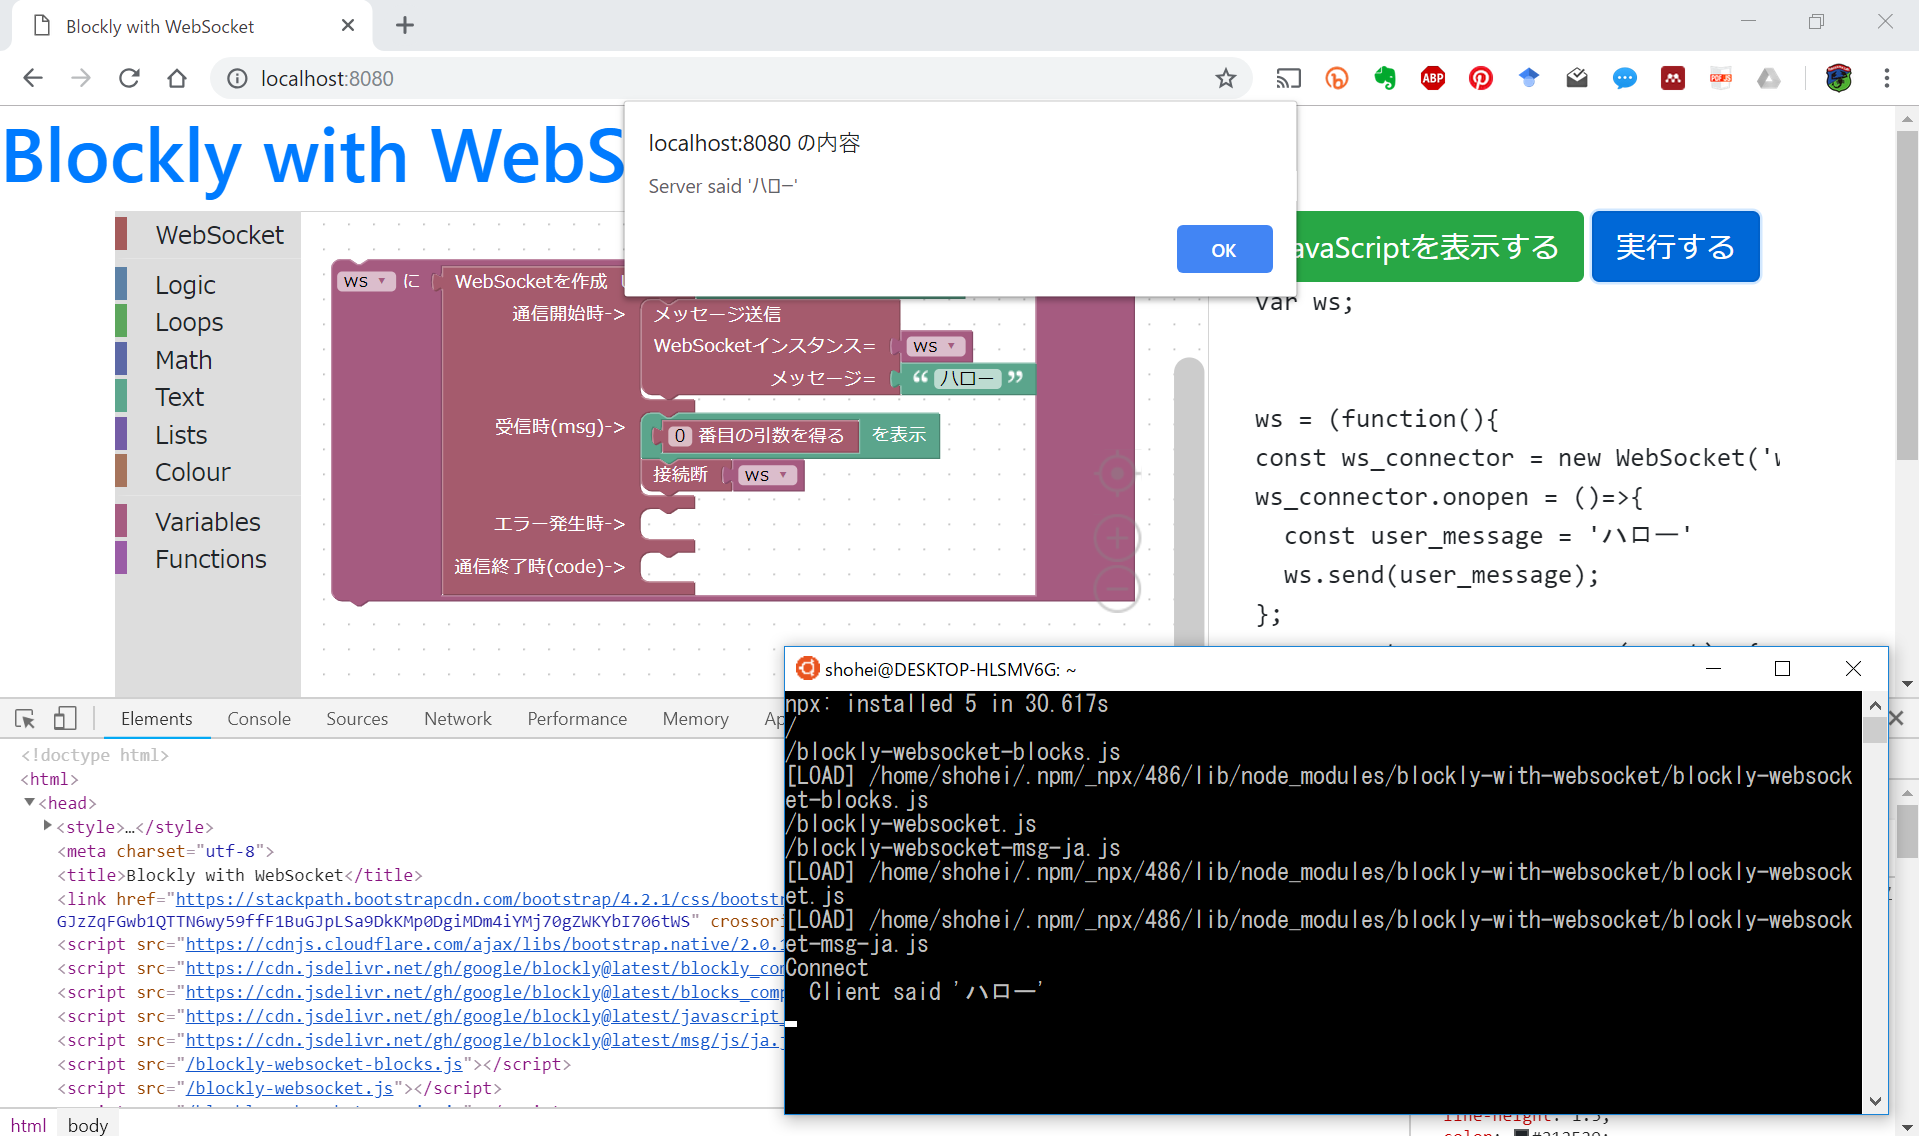This screenshot has height=1136, width=1919.
Task: Open the PDF extension icon
Action: (x=1721, y=78)
